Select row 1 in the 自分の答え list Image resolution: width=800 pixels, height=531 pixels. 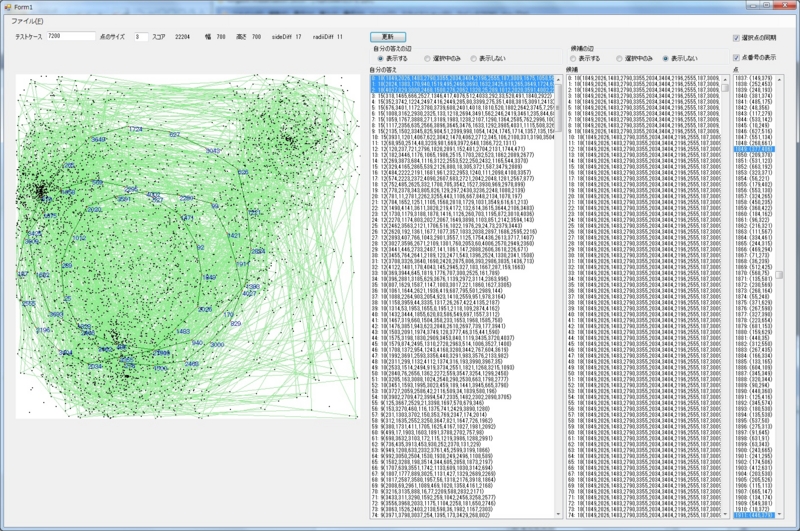click(462, 84)
